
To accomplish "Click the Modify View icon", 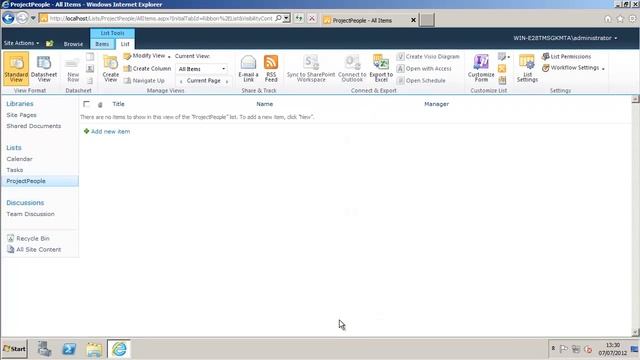I will (127, 56).
